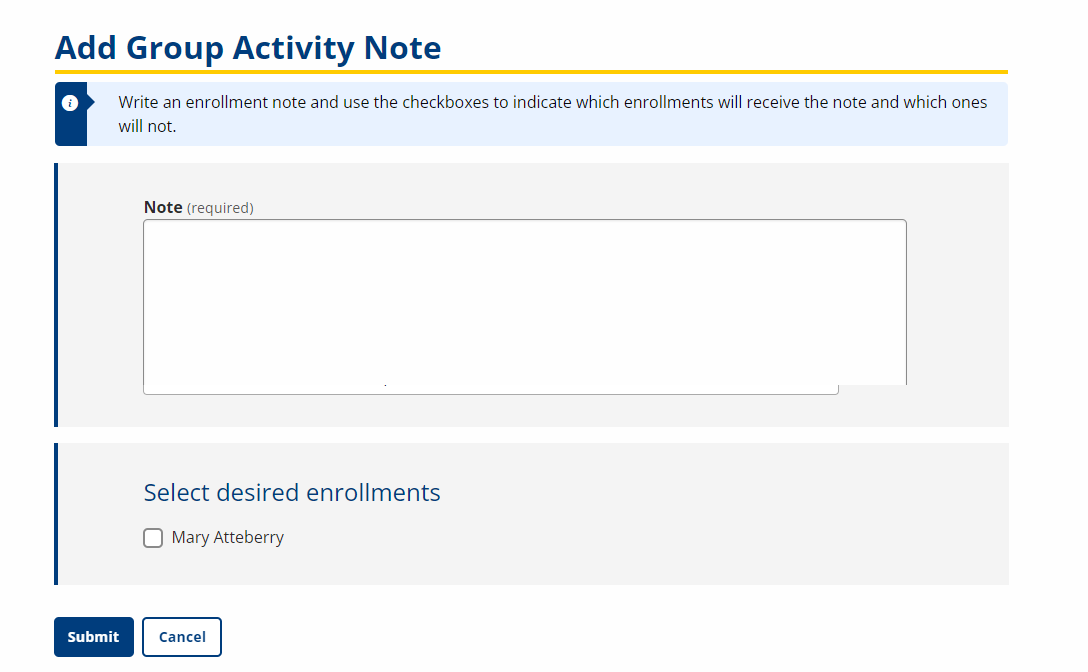Screen dimensions: 1088x672
Task: Click the Note field label
Action: coord(163,207)
